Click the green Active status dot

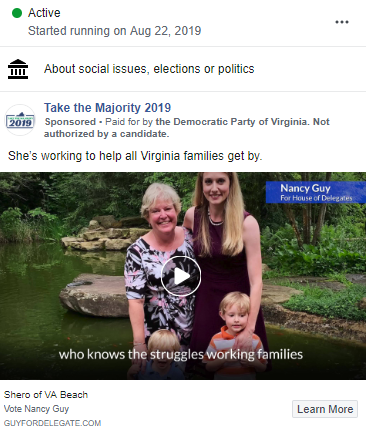tap(17, 13)
